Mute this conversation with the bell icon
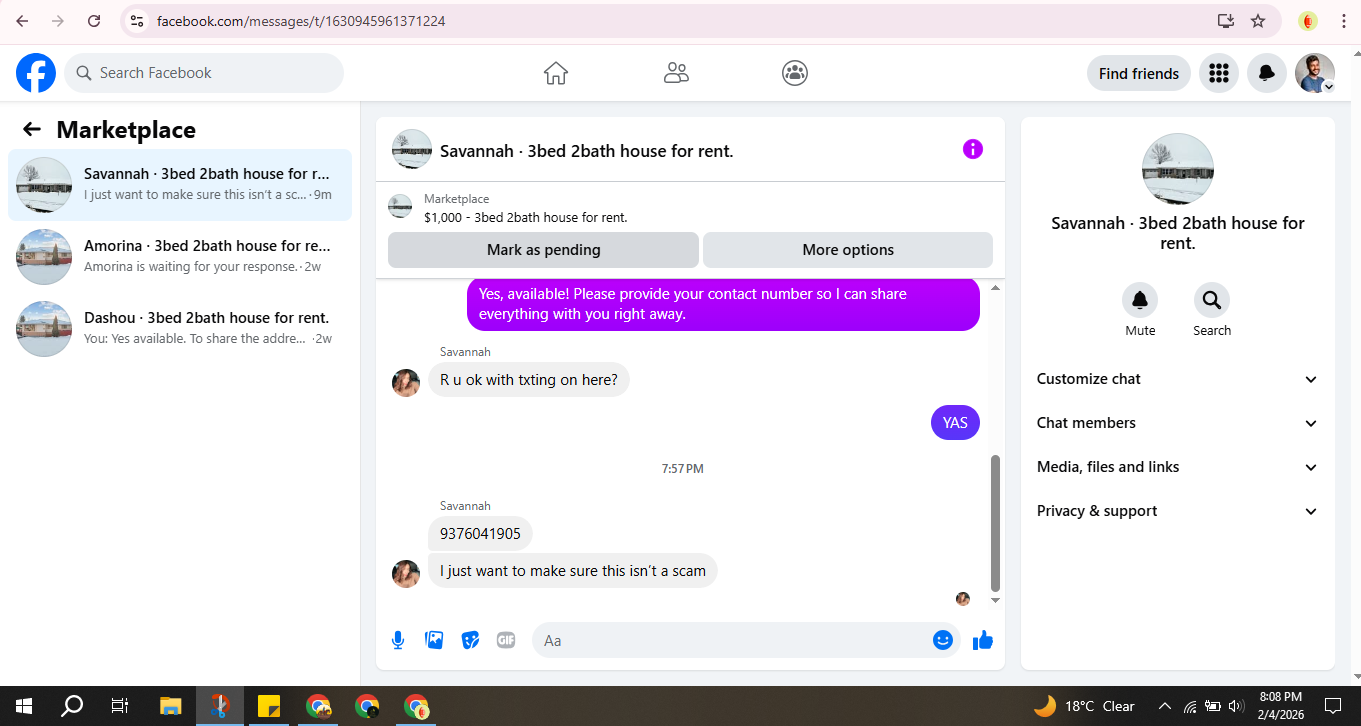This screenshot has width=1361, height=726. tap(1139, 300)
